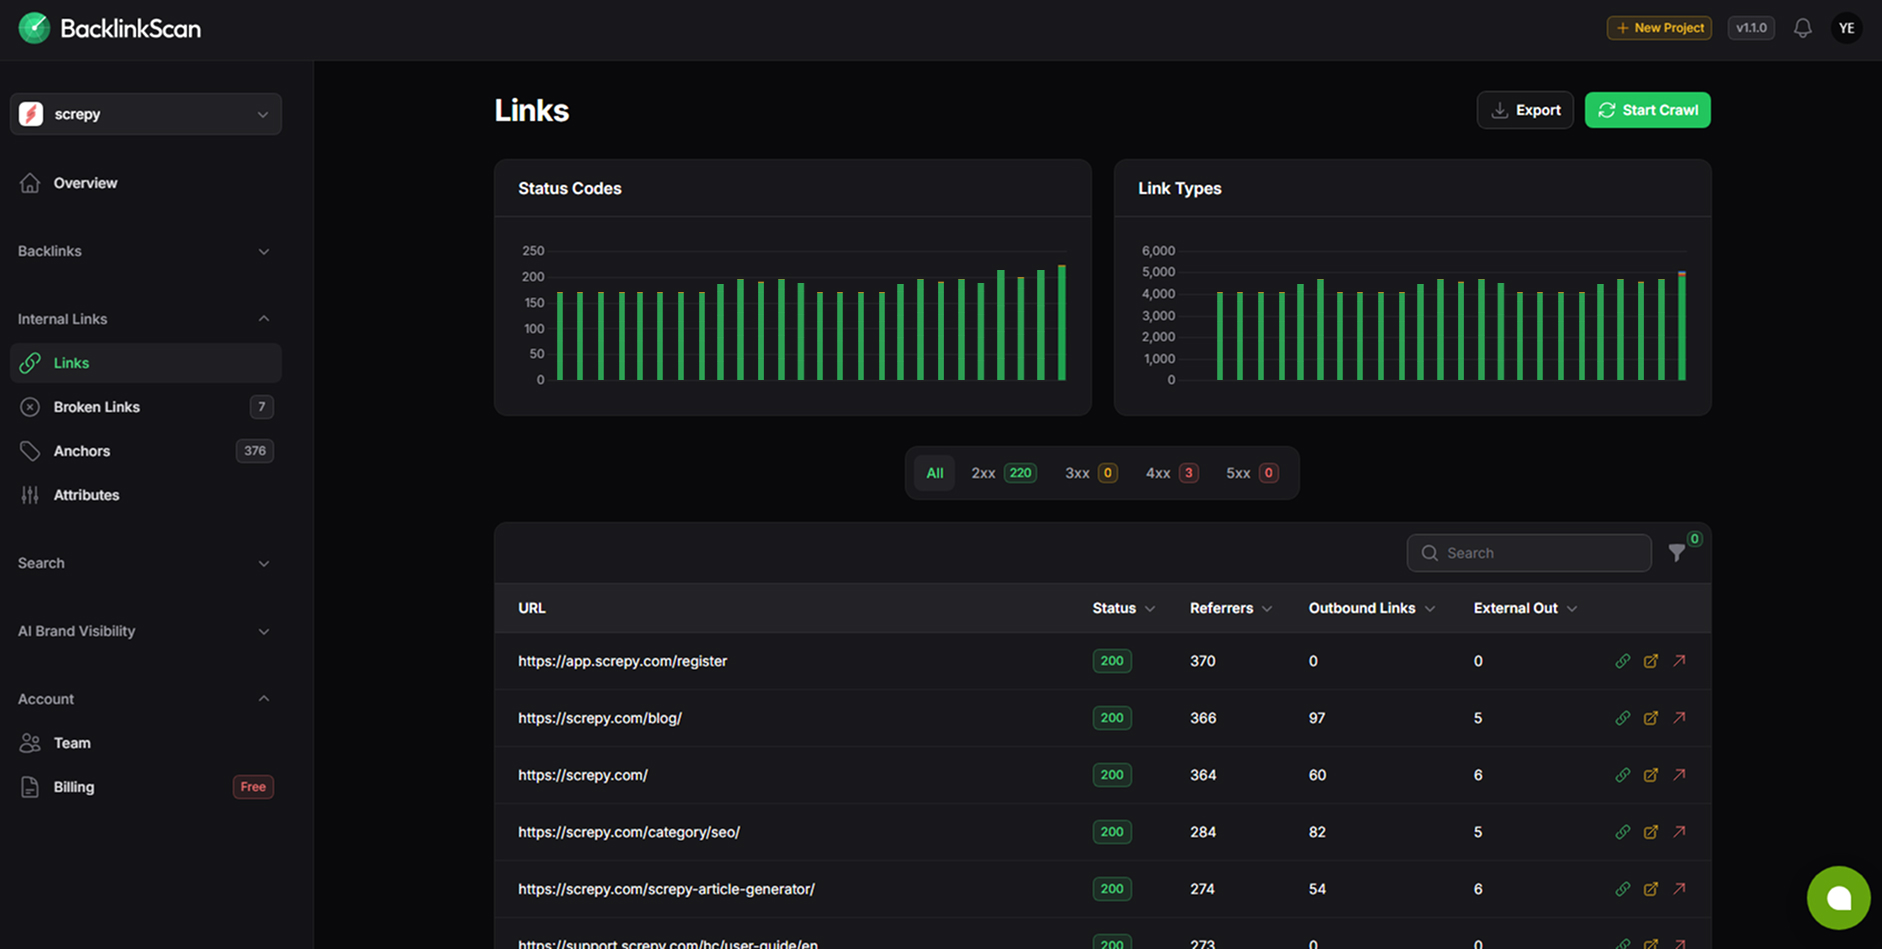1882x949 pixels.
Task: Filter links by 3xx status
Action: [x=1090, y=473]
